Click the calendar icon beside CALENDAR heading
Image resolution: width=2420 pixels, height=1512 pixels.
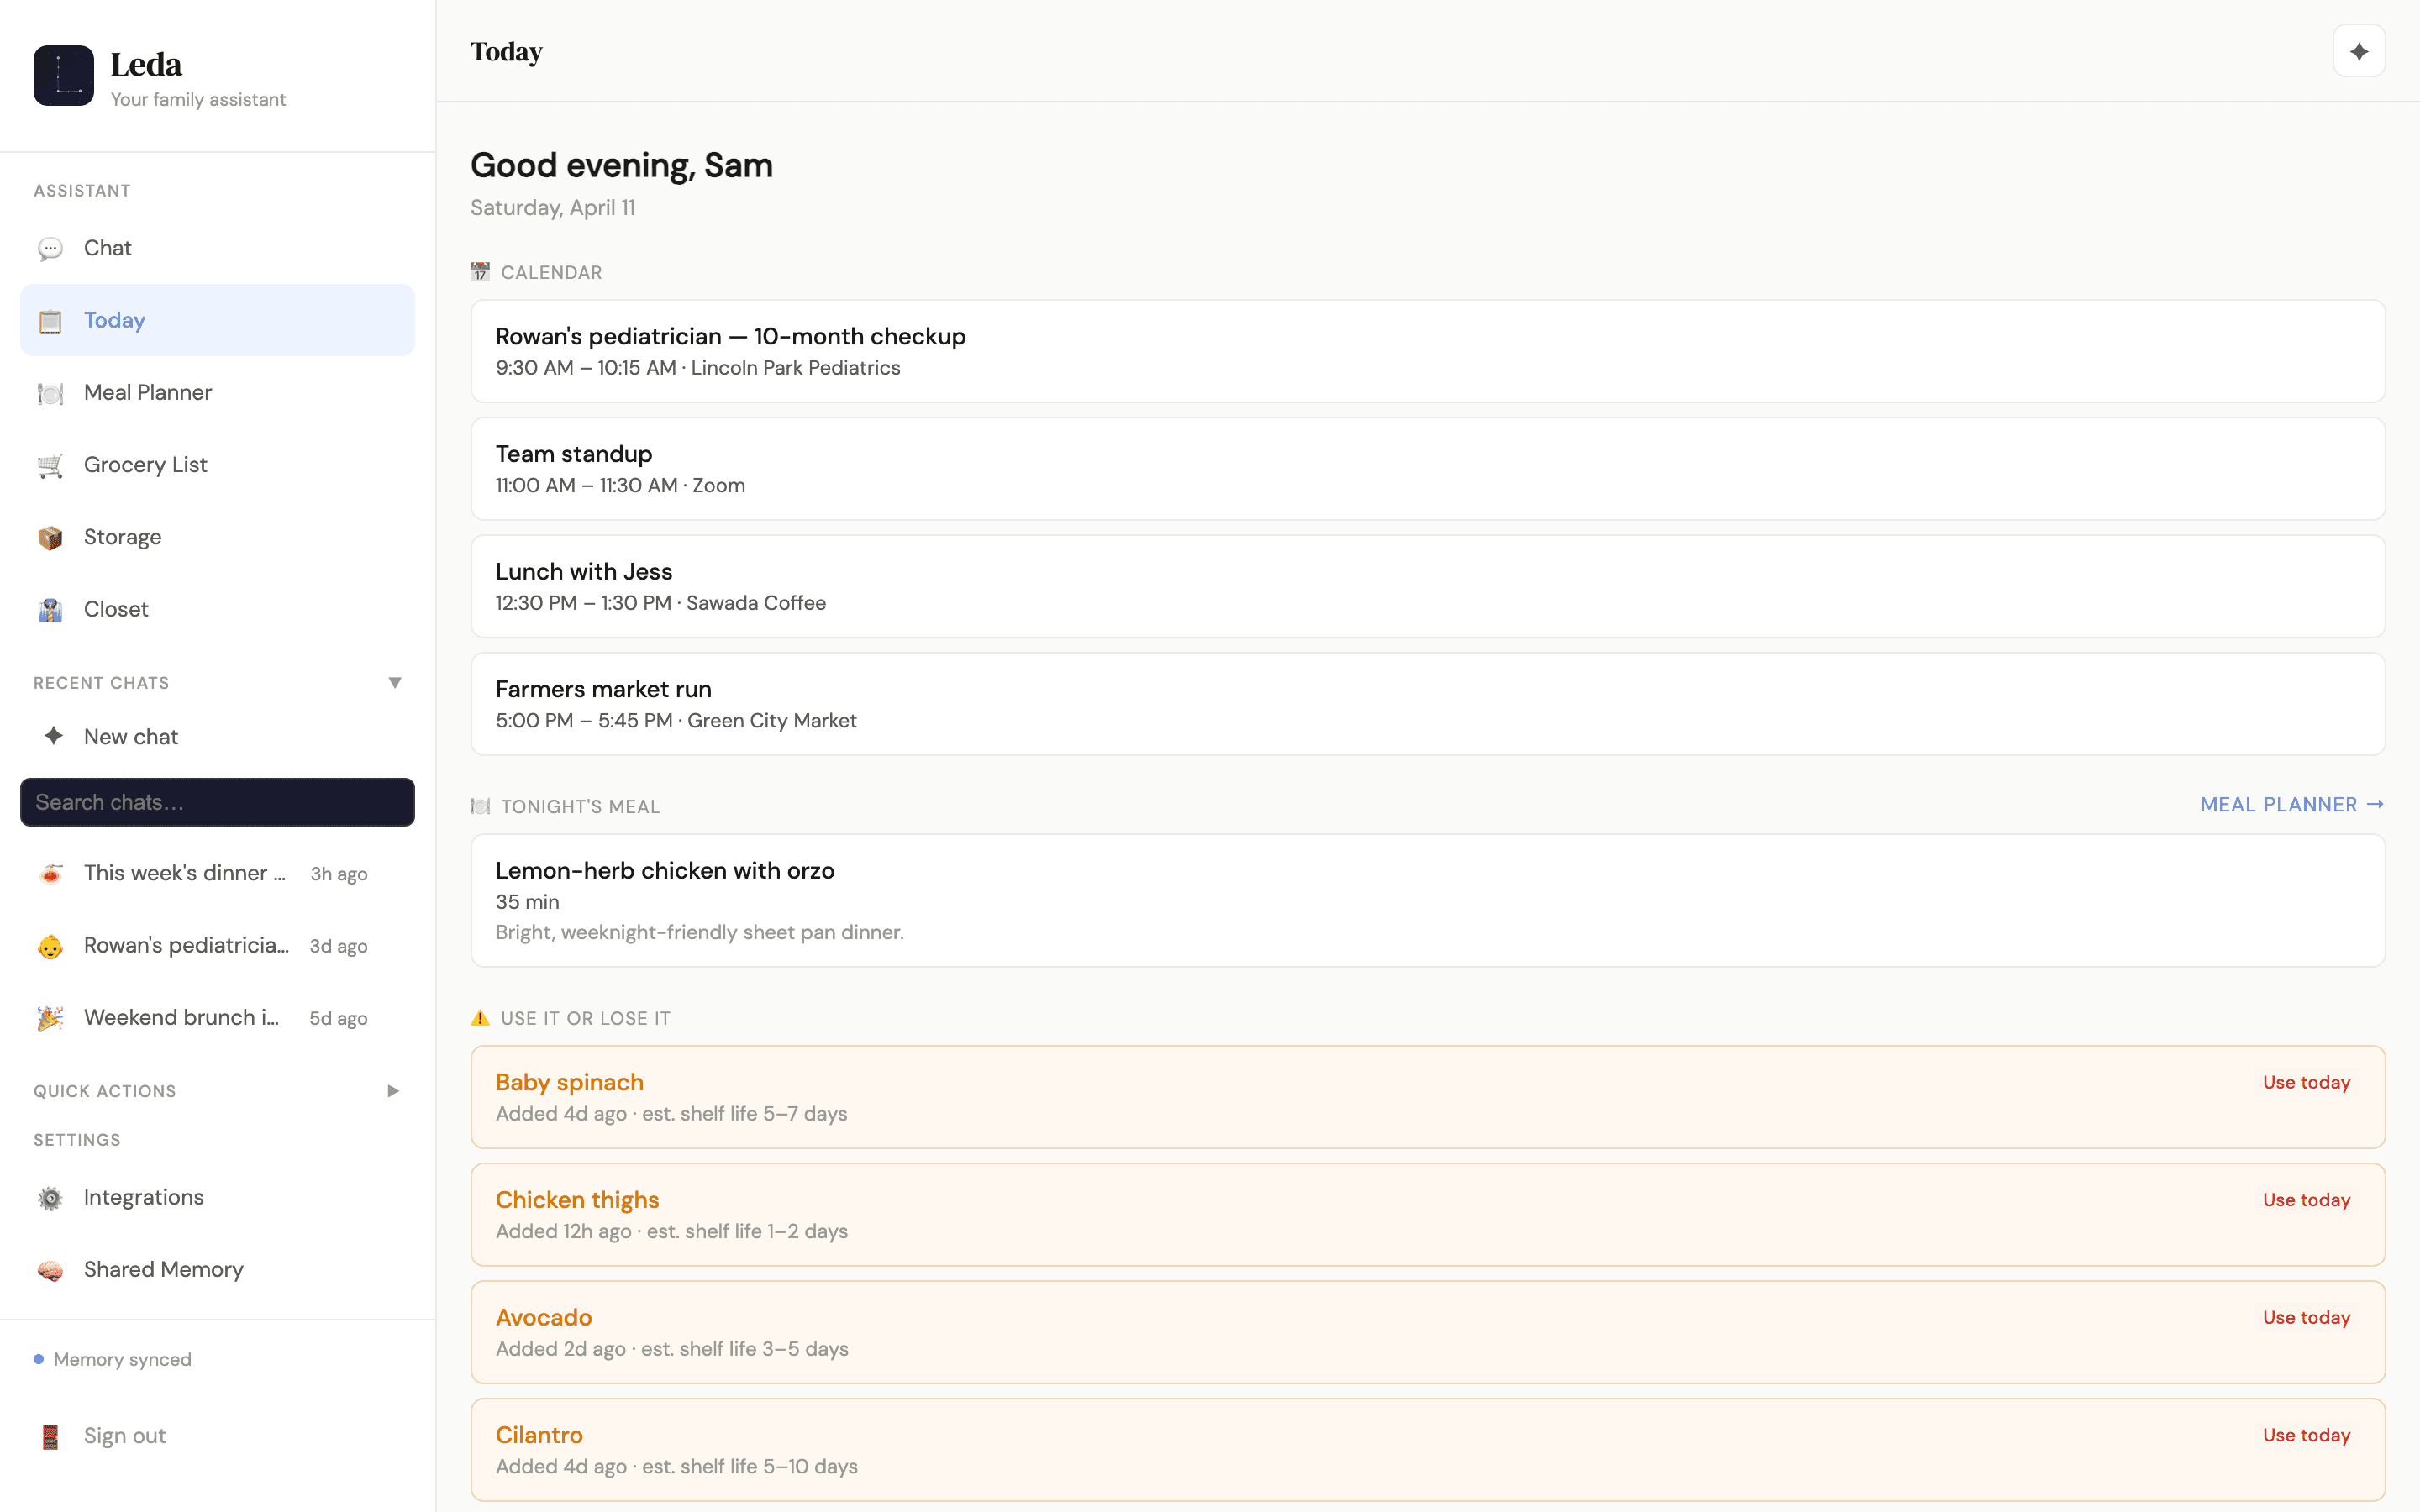point(480,272)
